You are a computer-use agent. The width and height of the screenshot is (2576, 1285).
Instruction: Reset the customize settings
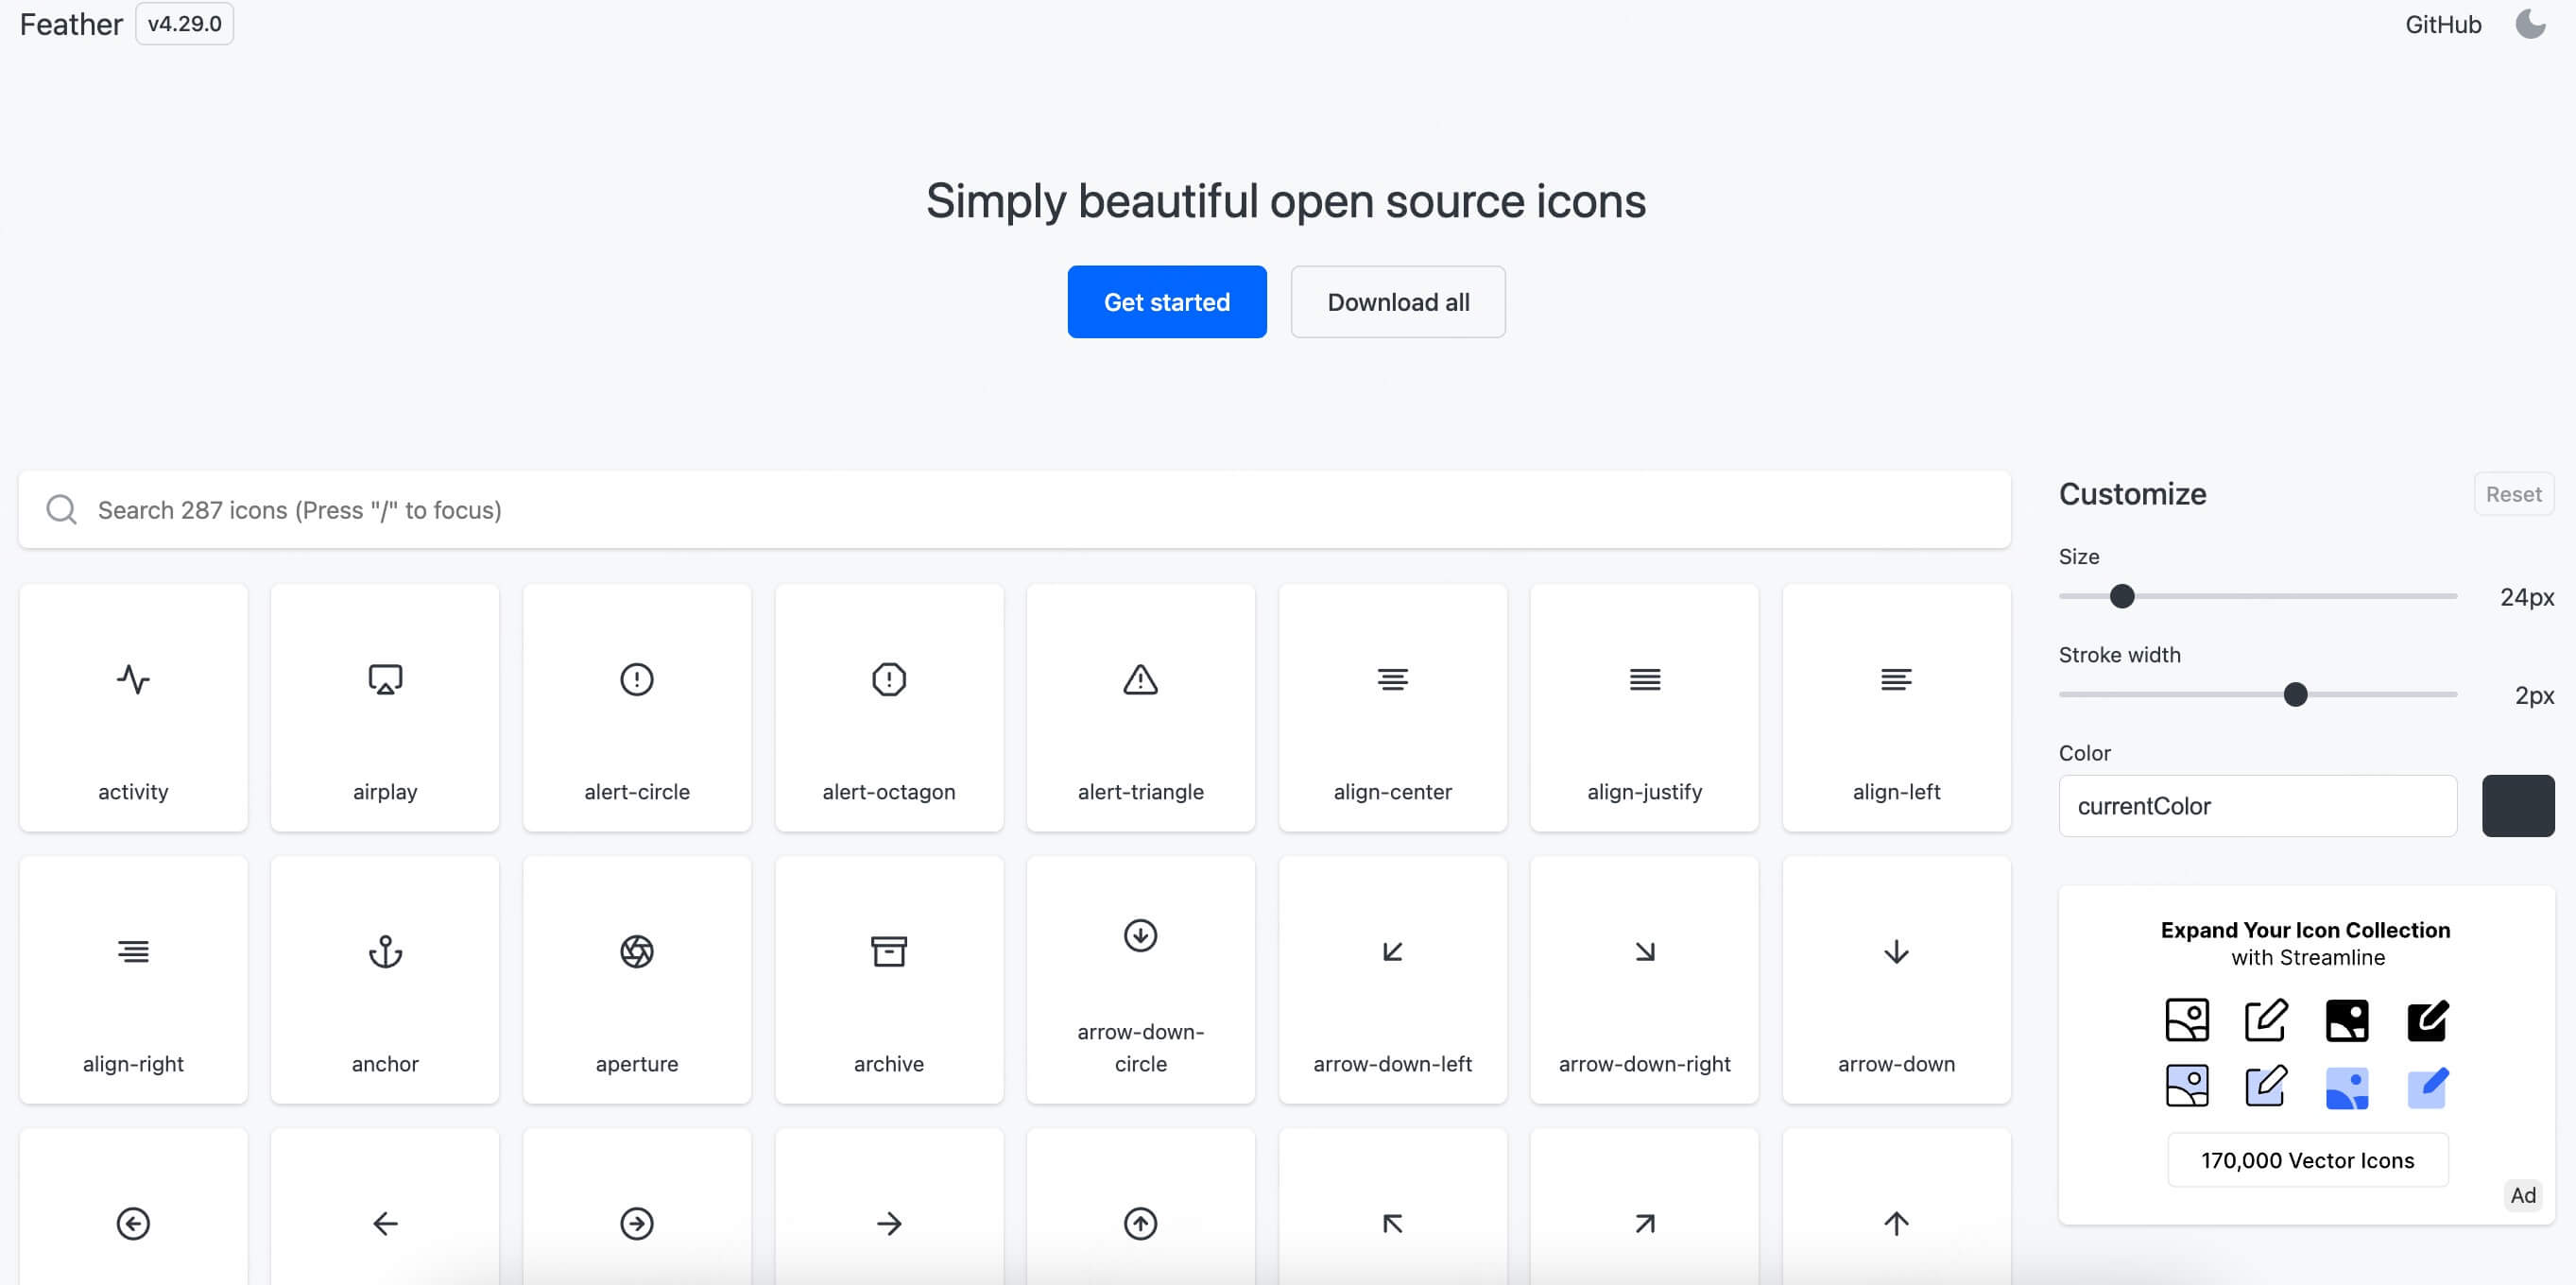point(2514,494)
